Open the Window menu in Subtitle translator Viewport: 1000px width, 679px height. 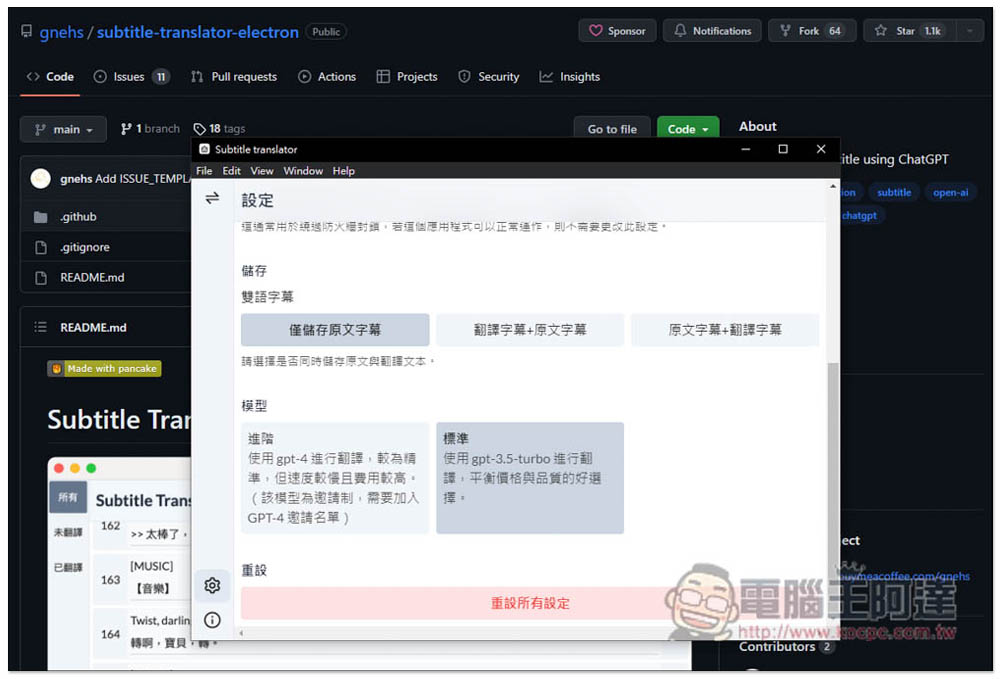[x=303, y=171]
